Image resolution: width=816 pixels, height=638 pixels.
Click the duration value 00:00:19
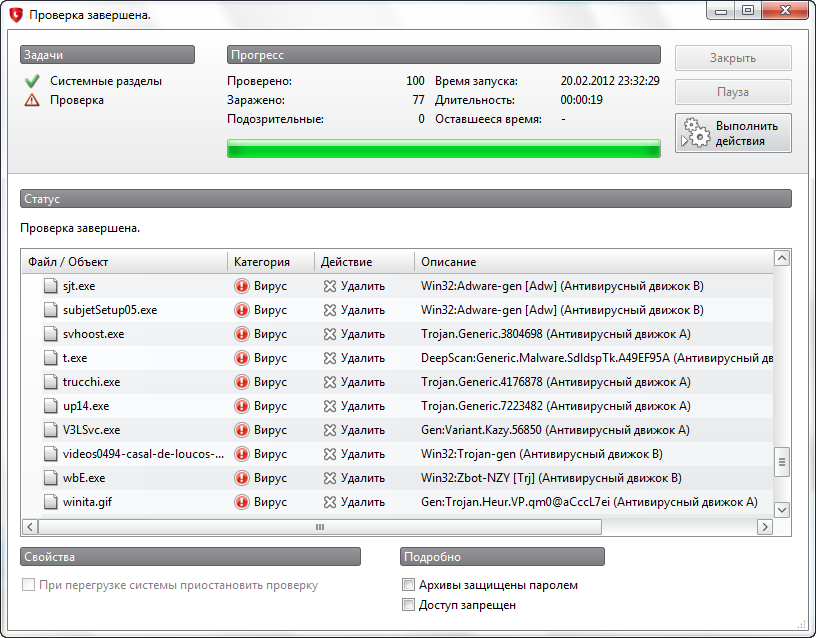(x=581, y=99)
